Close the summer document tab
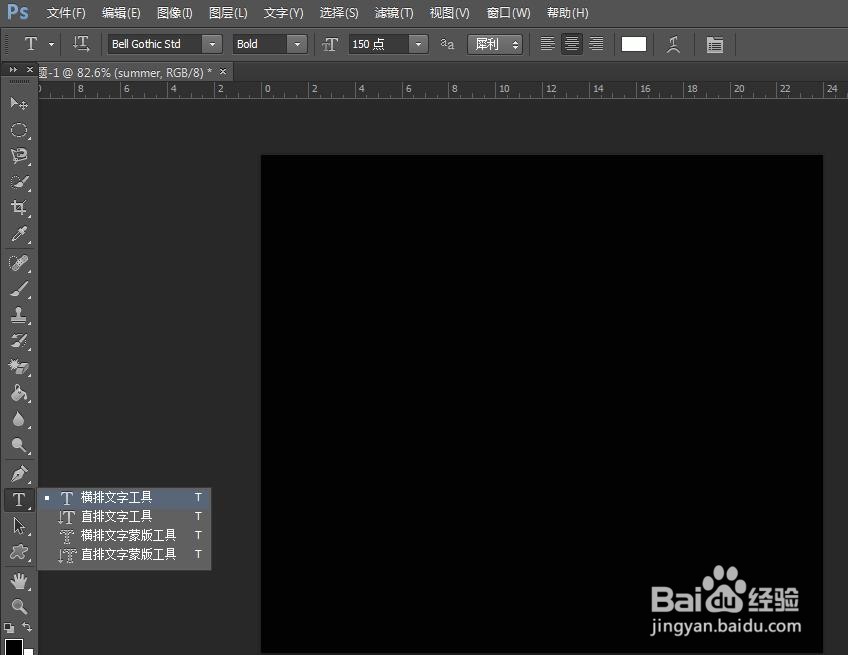This screenshot has height=655, width=848. point(223,71)
